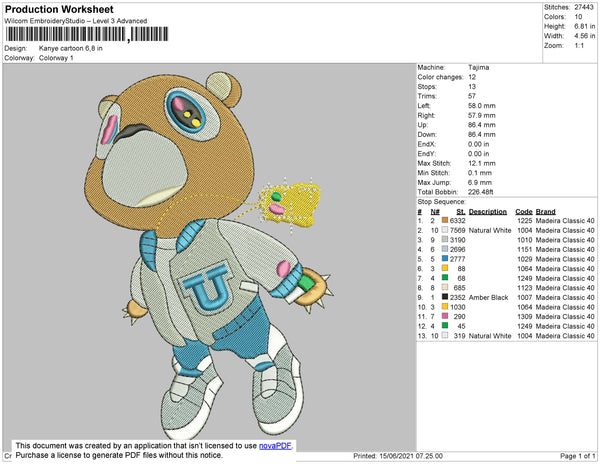Select the cream swatch for stop 8
Image resolution: width=600 pixels, height=464 pixels.
tap(445, 287)
